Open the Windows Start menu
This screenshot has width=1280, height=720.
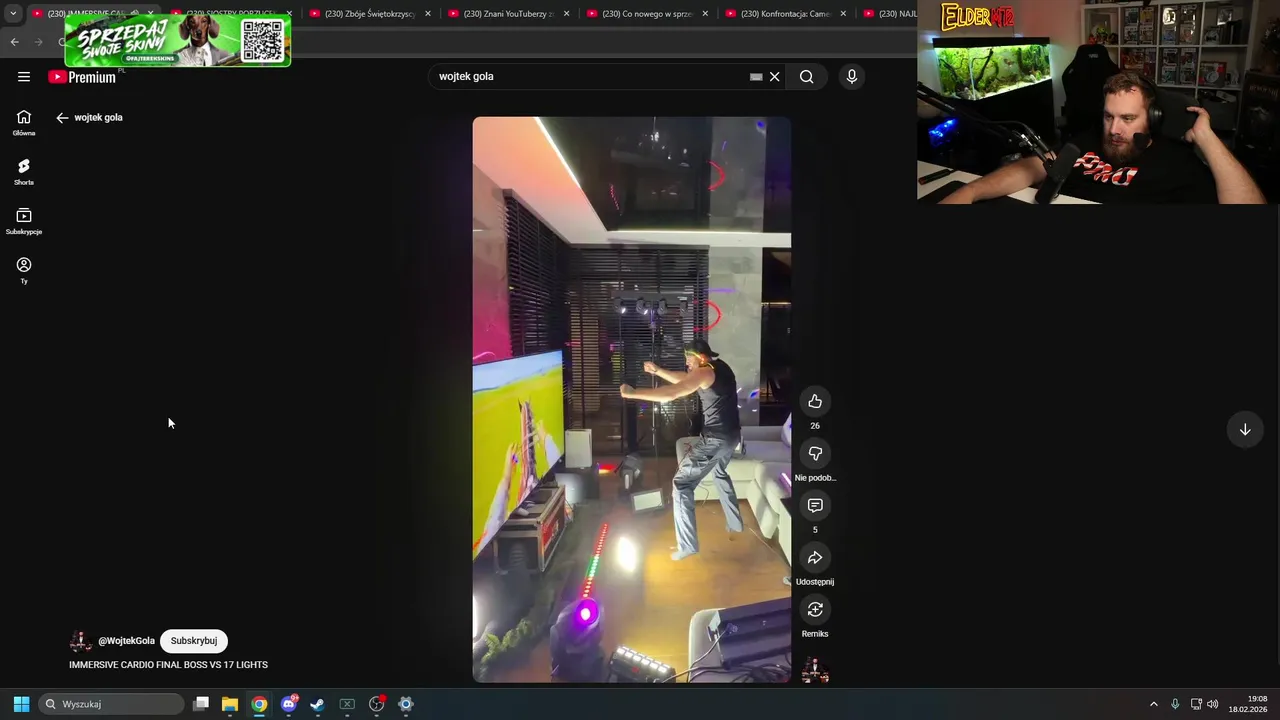click(x=21, y=704)
